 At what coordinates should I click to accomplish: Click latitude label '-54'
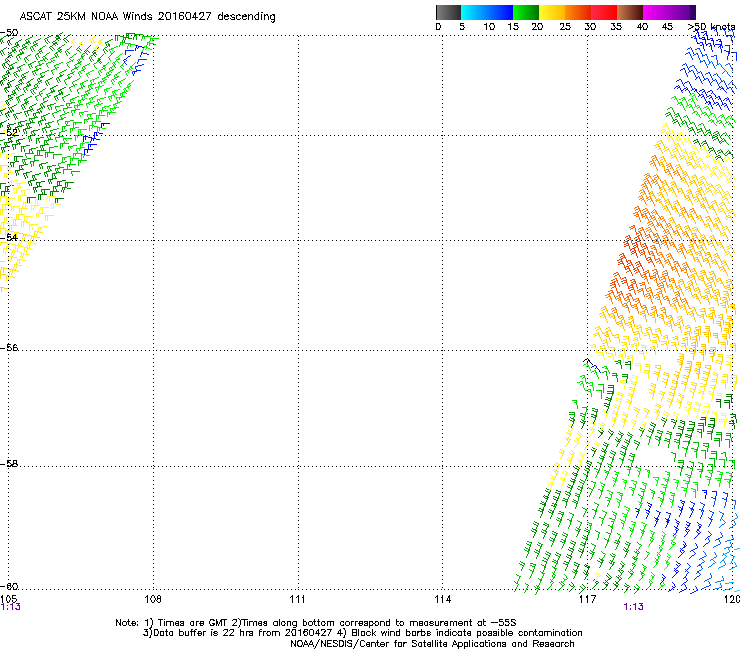pyautogui.click(x=9, y=237)
